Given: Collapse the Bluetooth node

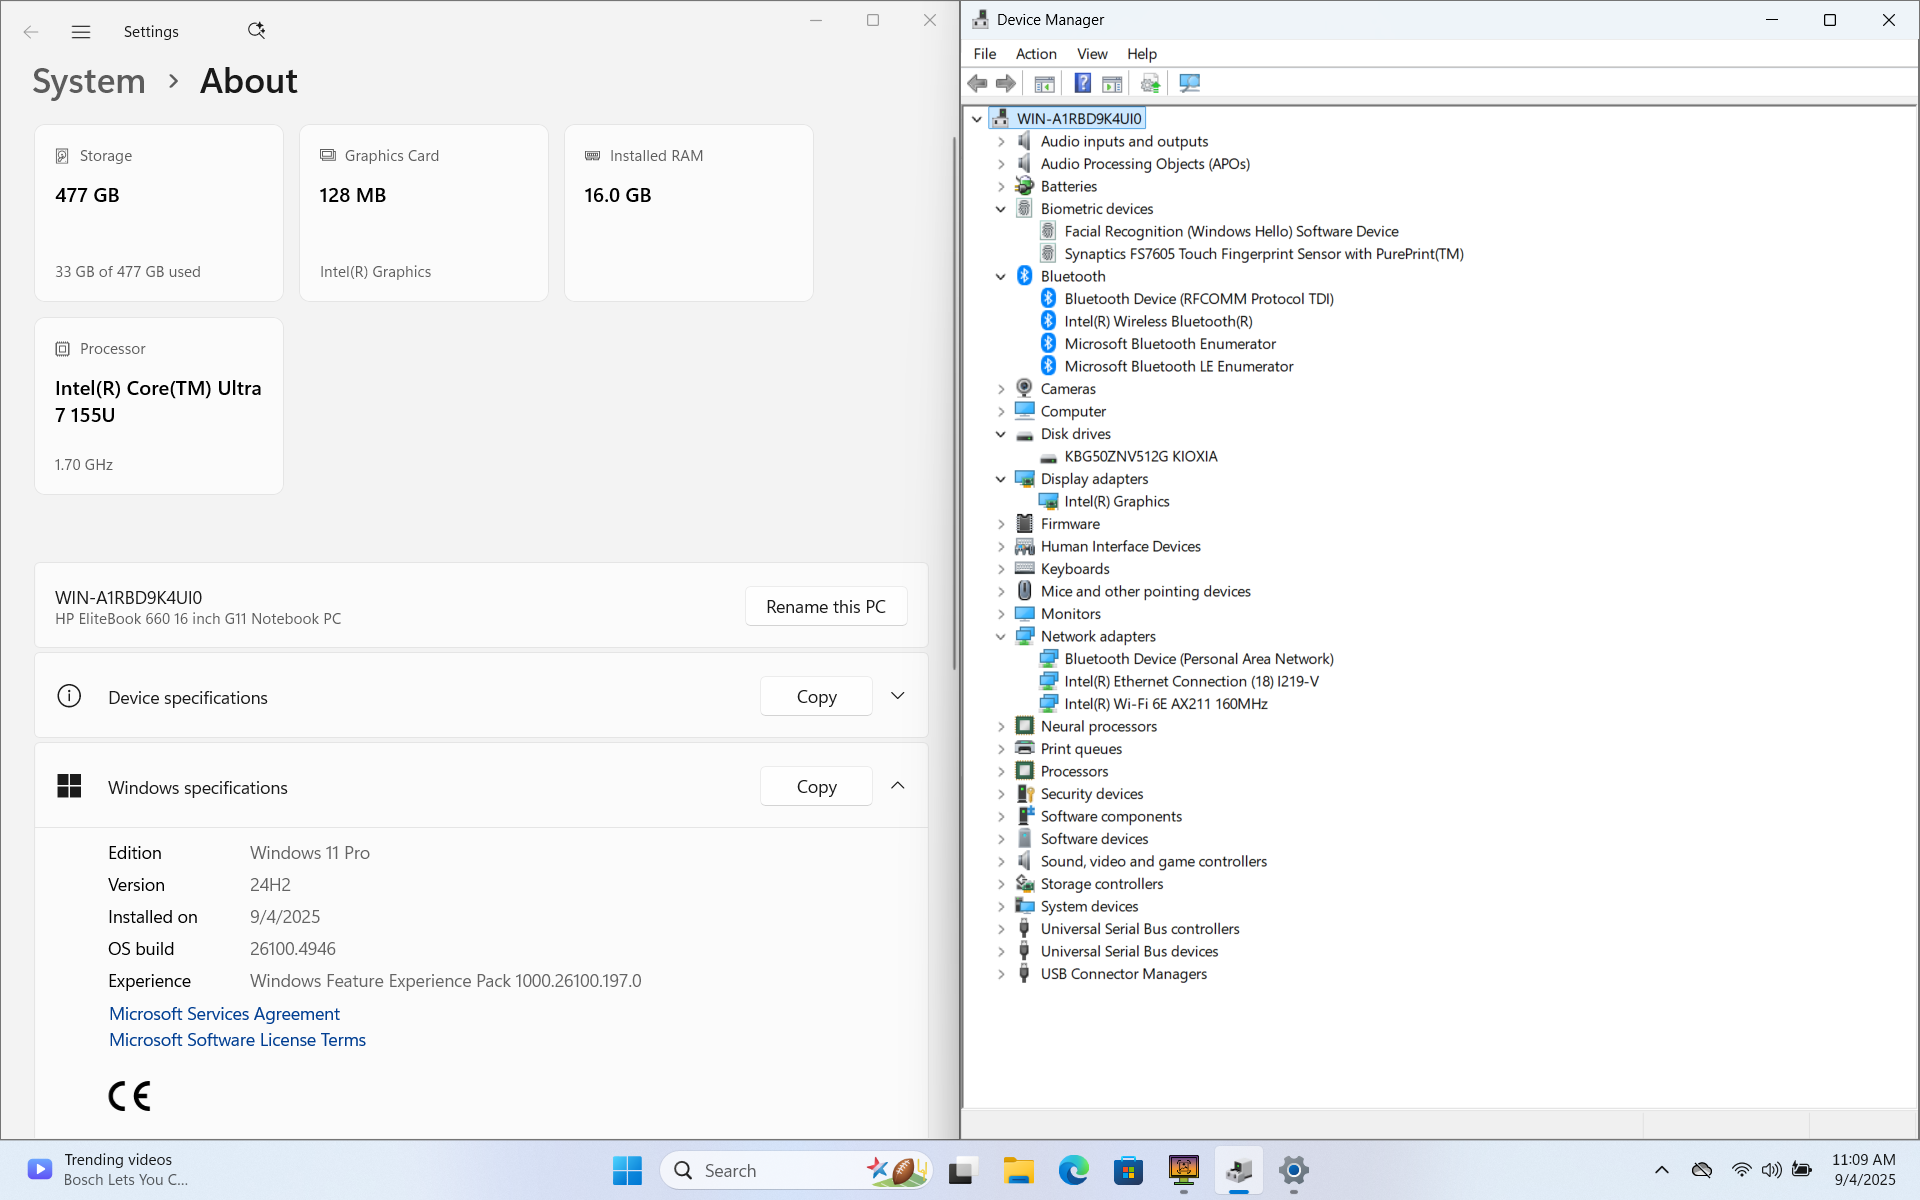Looking at the screenshot, I should (x=1001, y=276).
